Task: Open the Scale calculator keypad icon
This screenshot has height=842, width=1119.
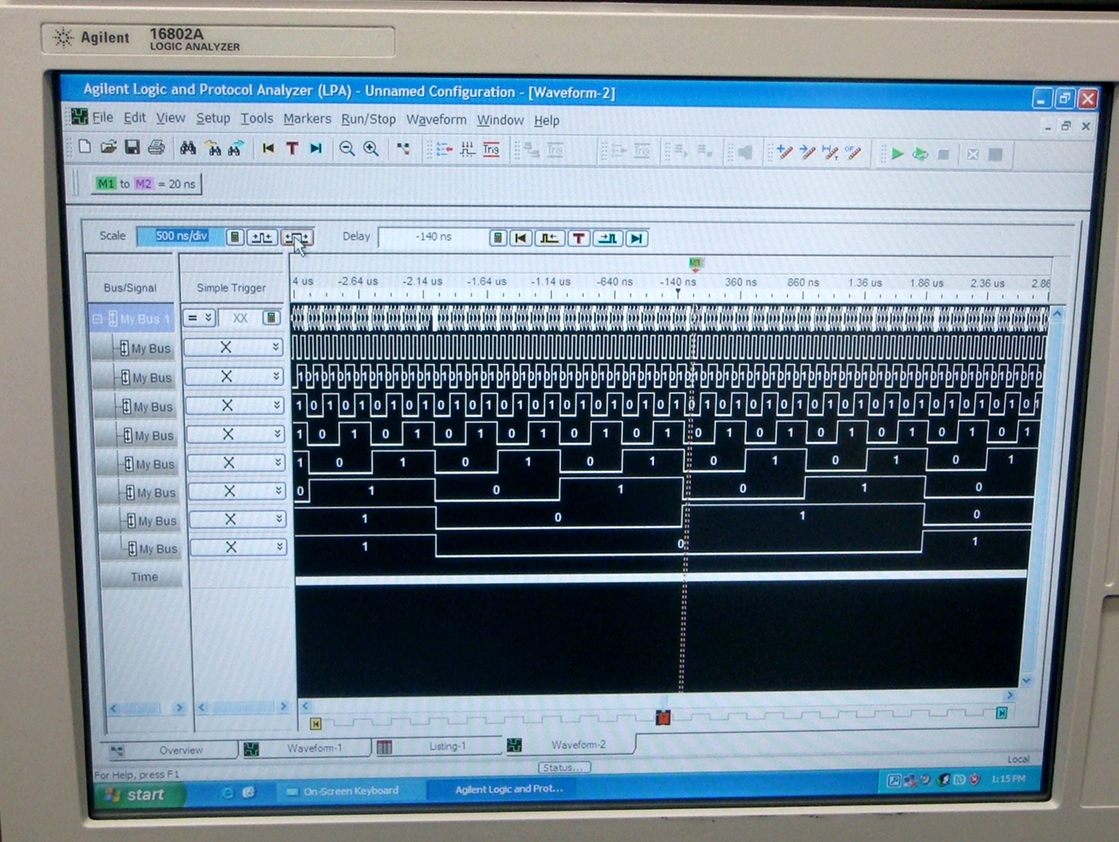Action: (234, 237)
